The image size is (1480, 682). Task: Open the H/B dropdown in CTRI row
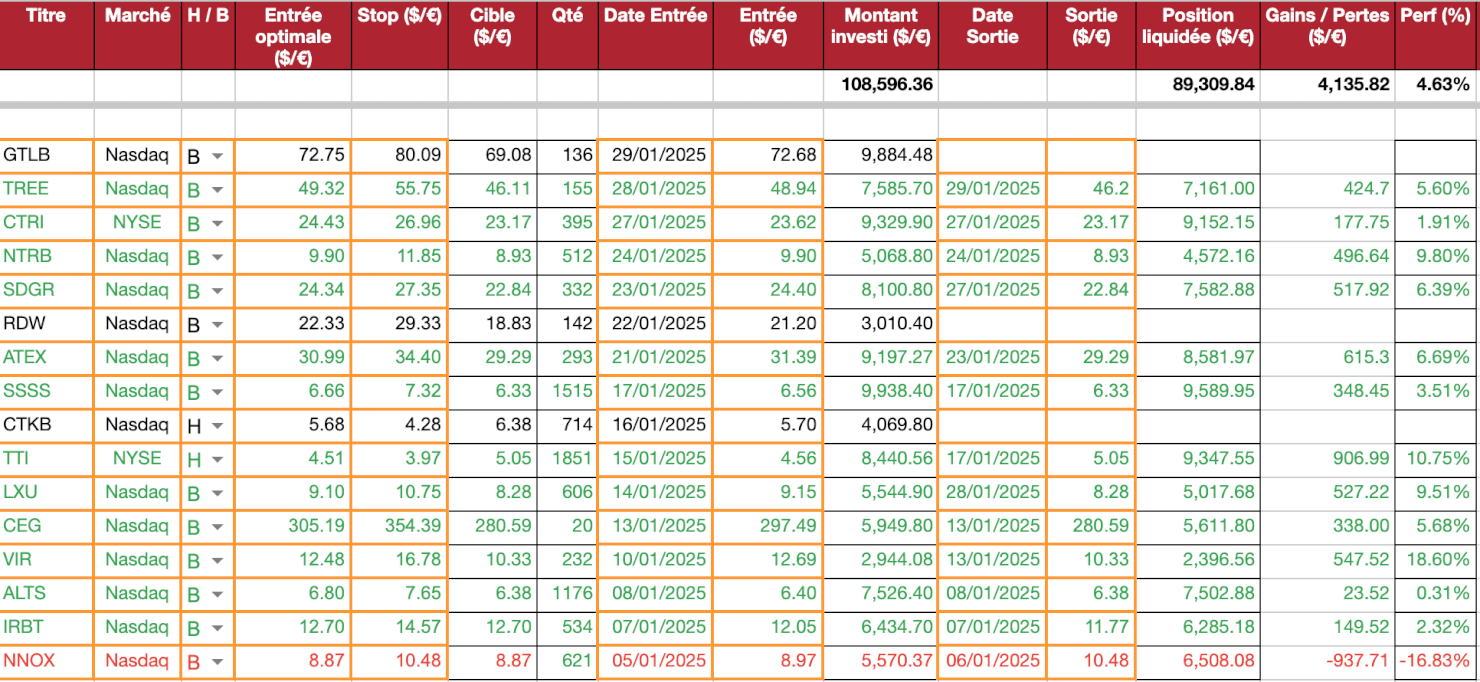pos(217,224)
